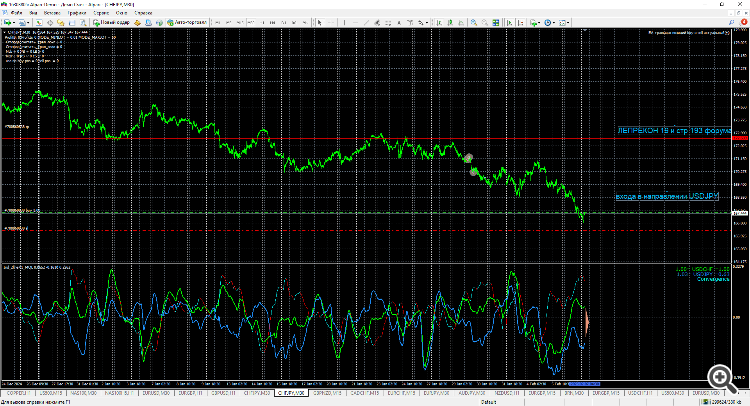Open the Окно menu
This screenshot has width=750, height=406.
point(121,13)
